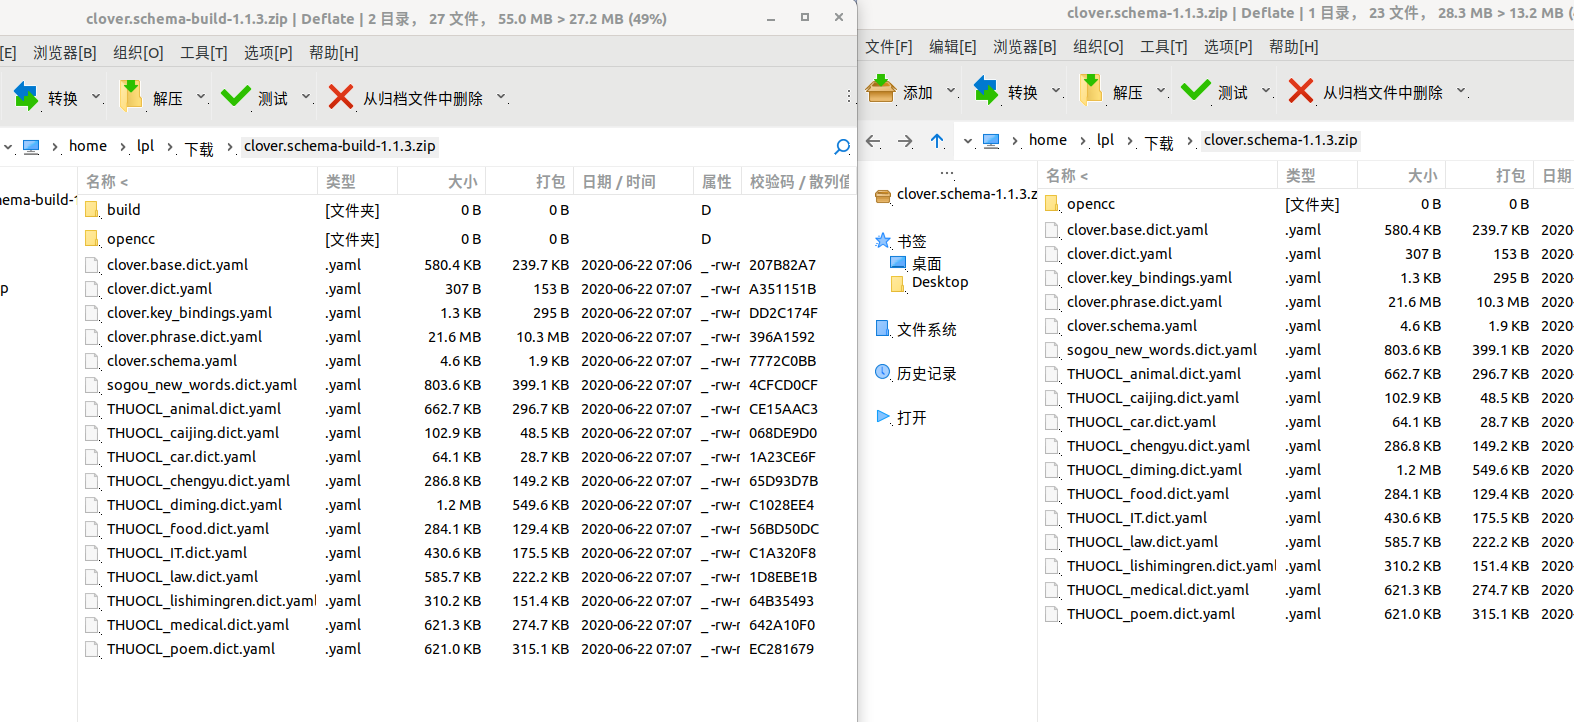Open 组织[O] menu in left window
Viewport: 1574px width, 722px height.
tap(138, 53)
